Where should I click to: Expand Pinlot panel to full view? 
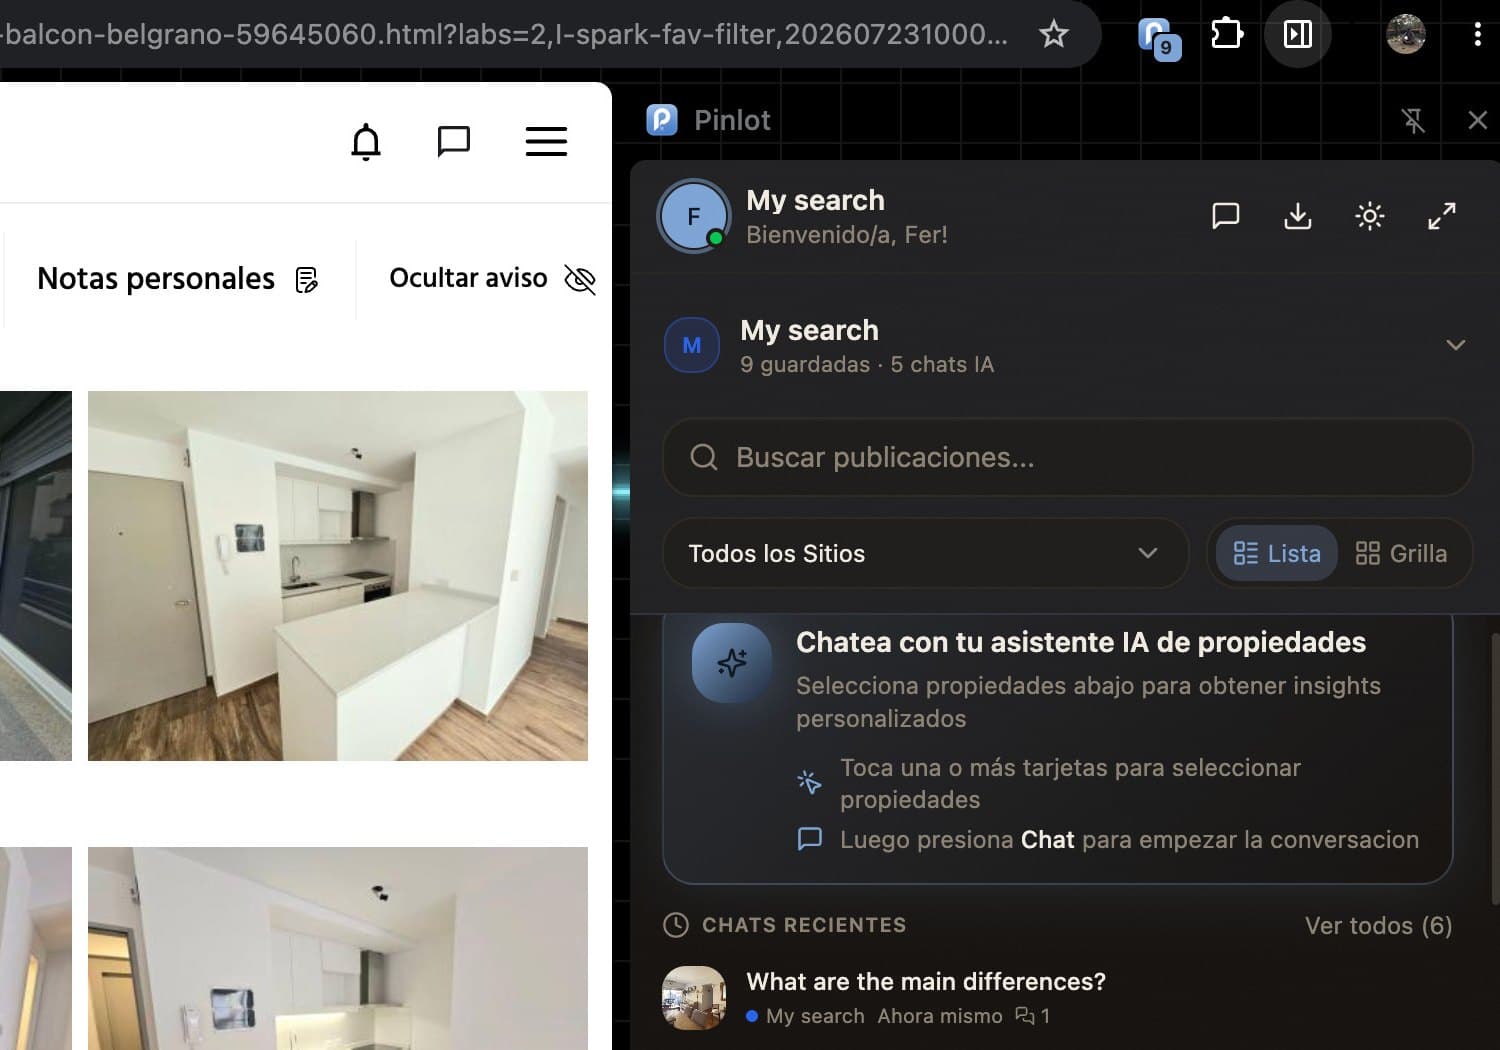pos(1441,216)
